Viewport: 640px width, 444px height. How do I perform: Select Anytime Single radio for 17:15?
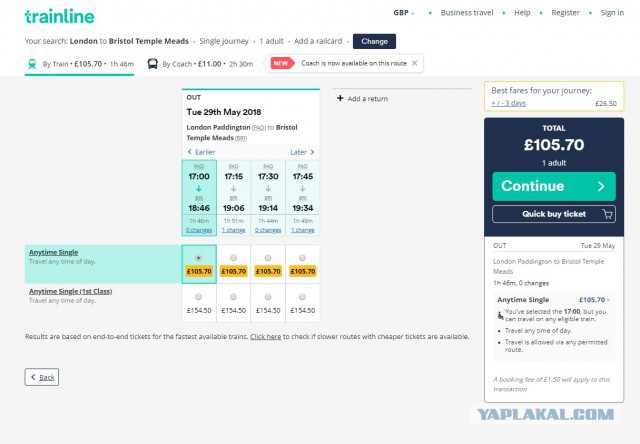click(233, 258)
